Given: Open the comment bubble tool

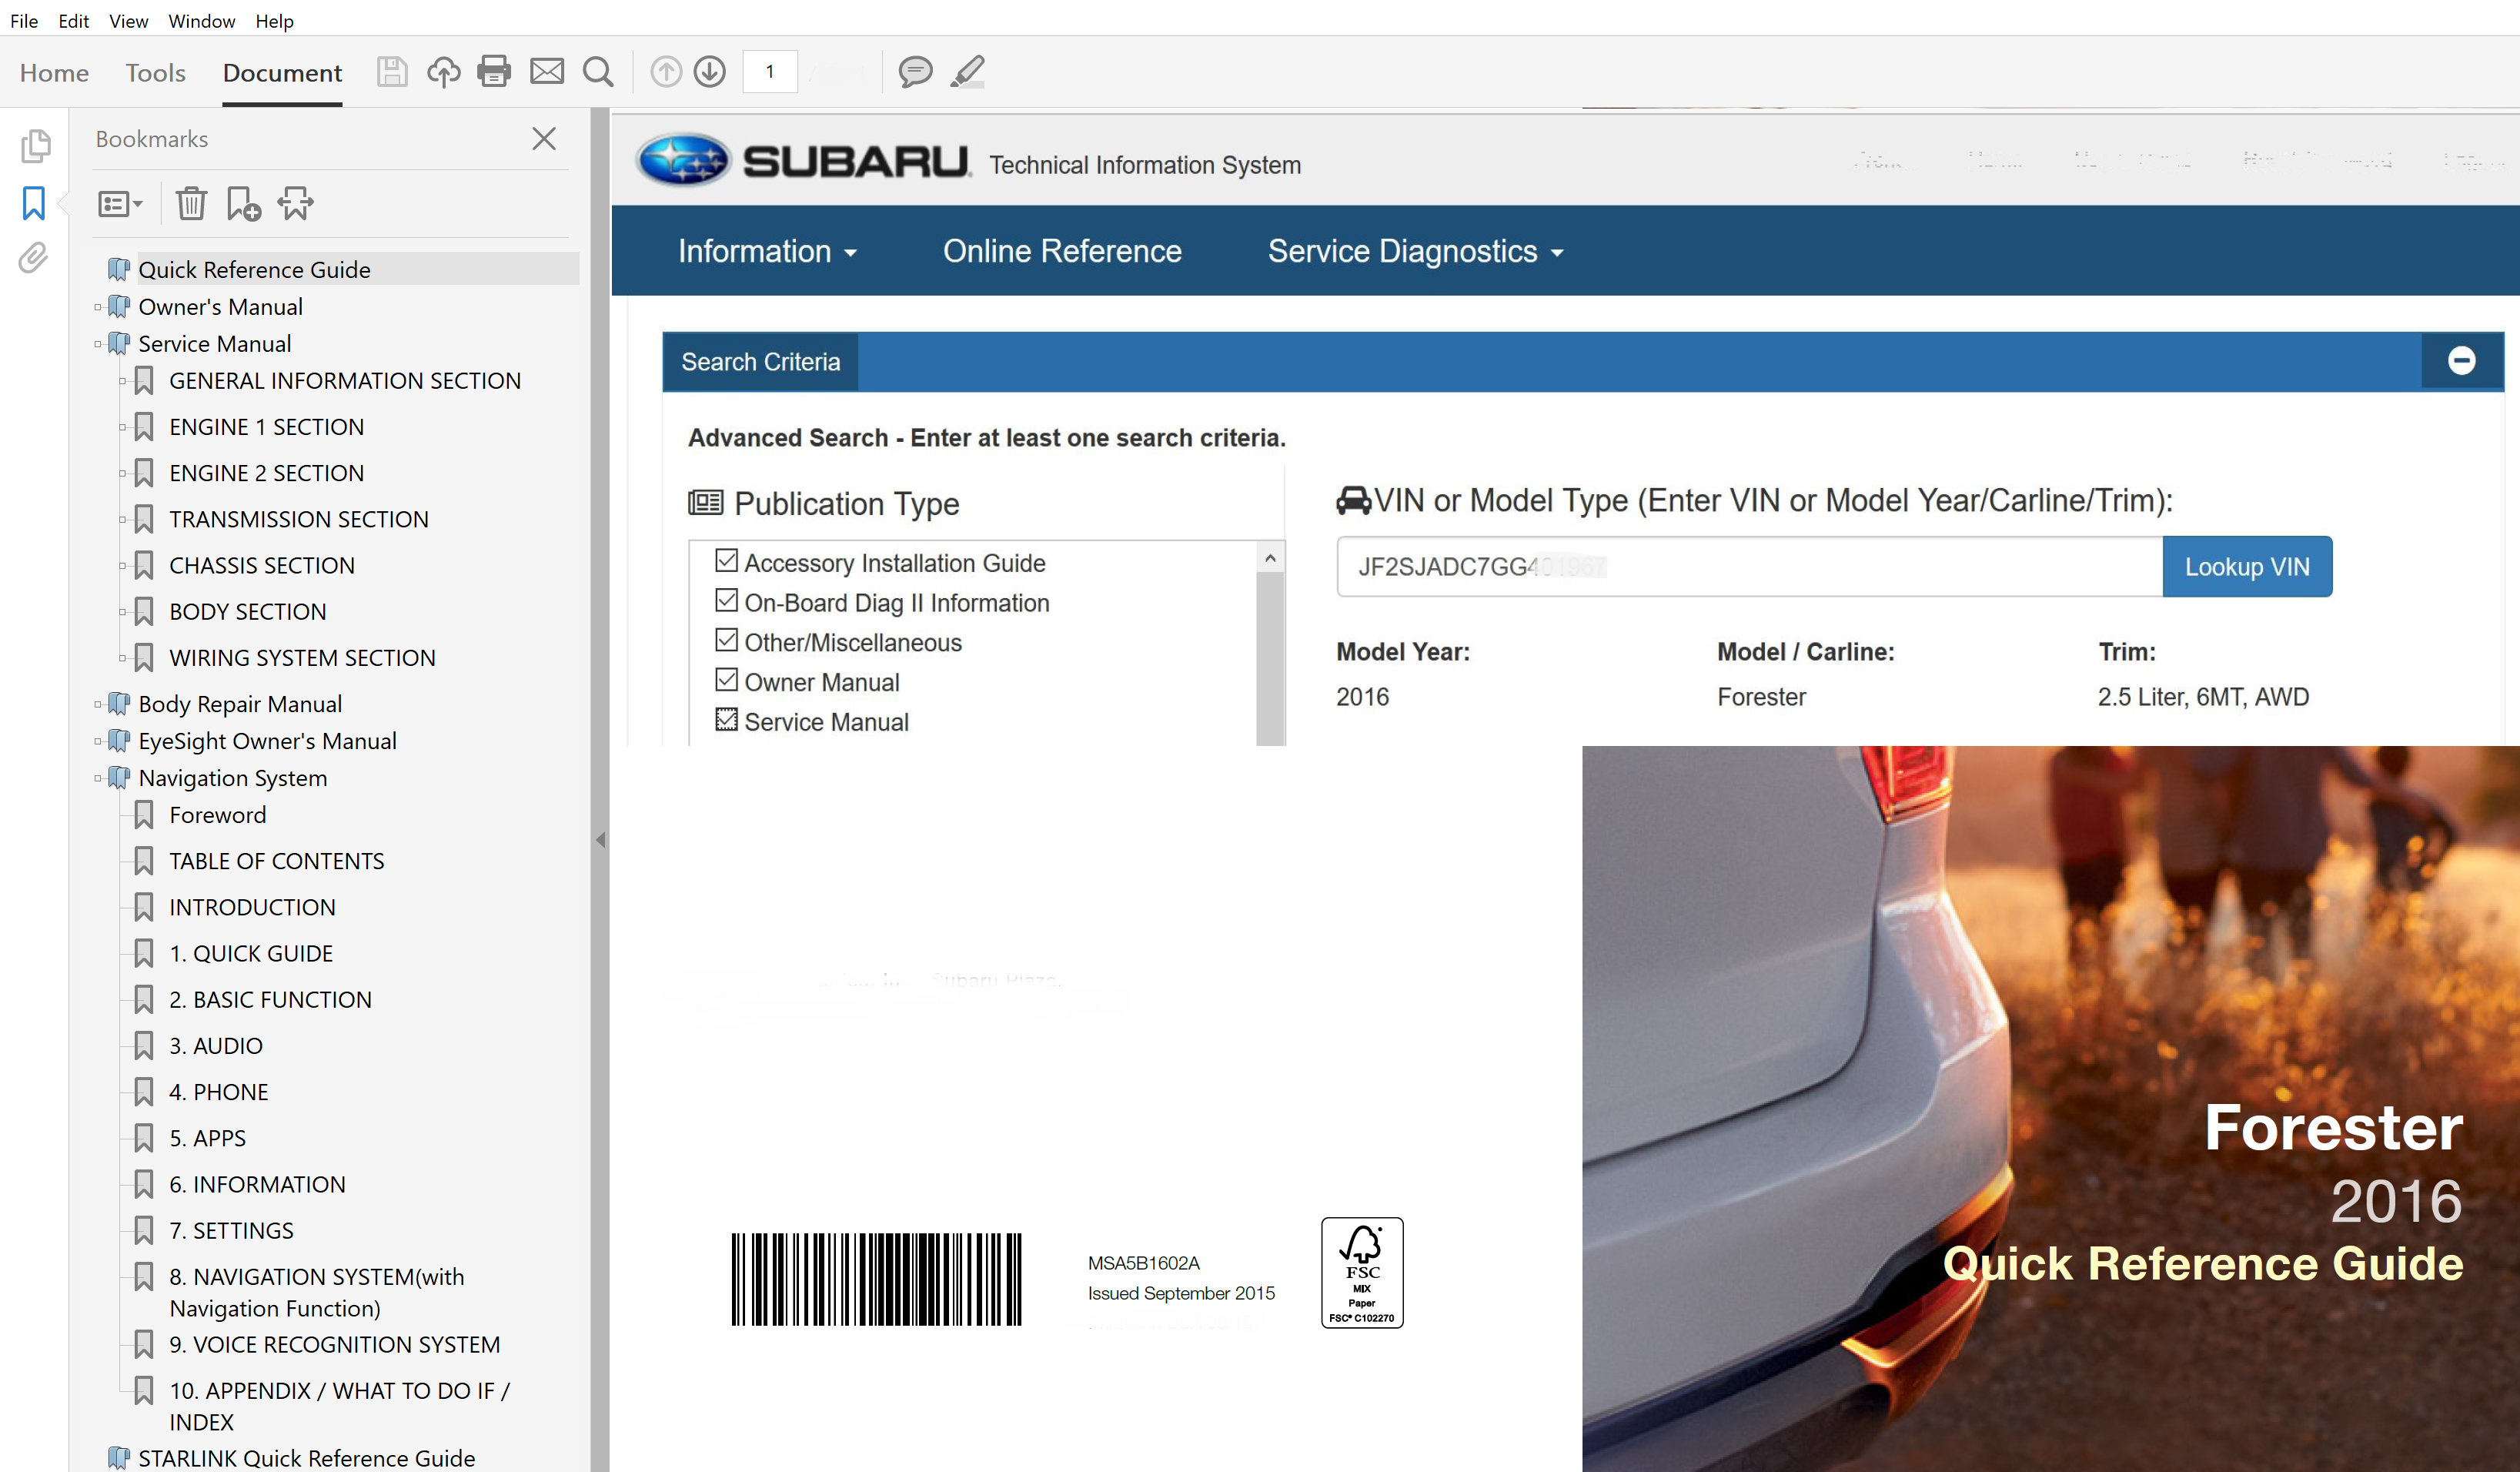Looking at the screenshot, I should point(914,72).
